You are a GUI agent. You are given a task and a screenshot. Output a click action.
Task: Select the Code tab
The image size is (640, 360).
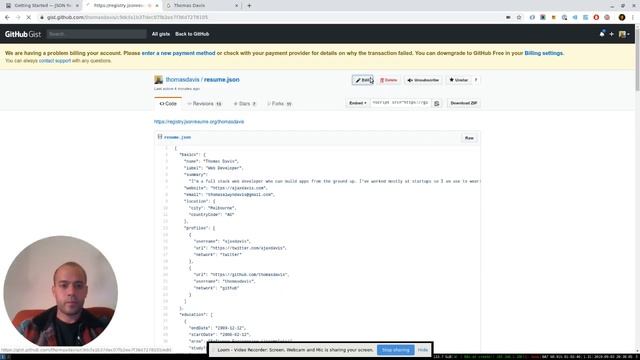pos(168,104)
